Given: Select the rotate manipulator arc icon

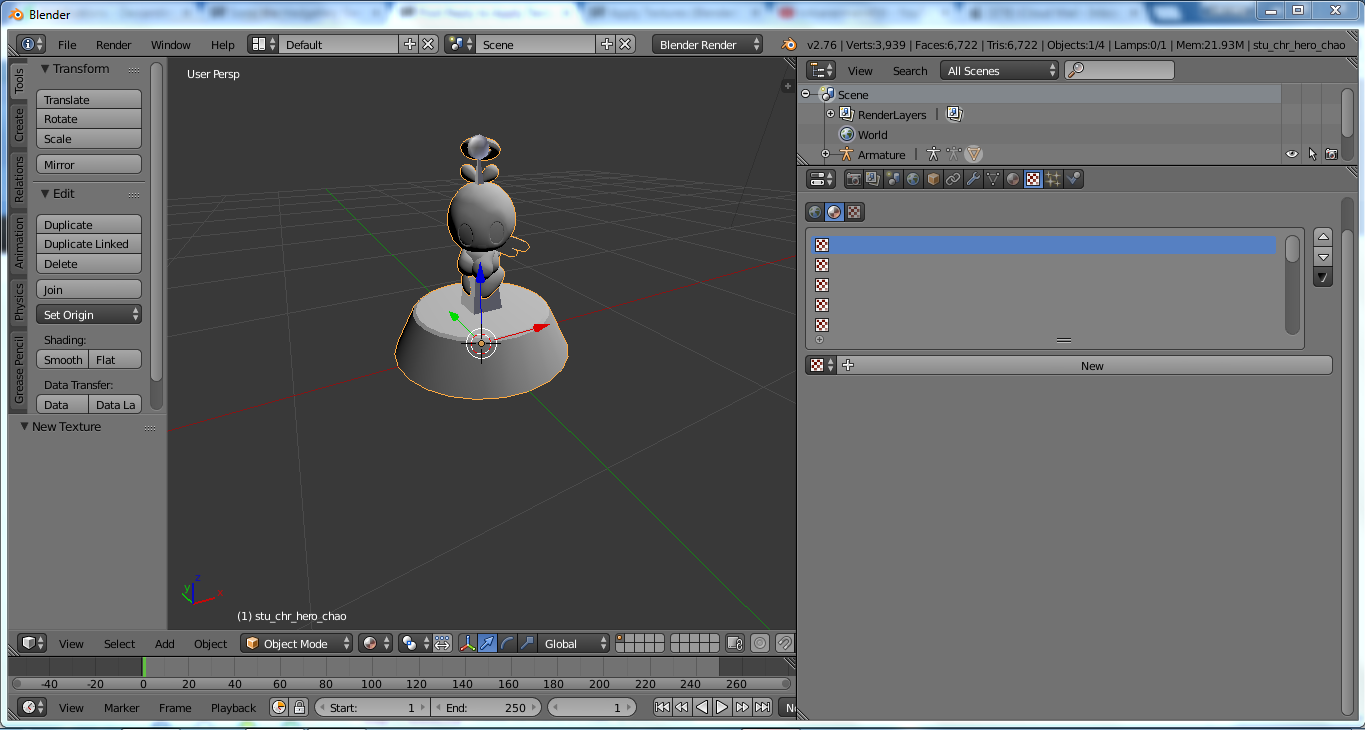Looking at the screenshot, I should [x=507, y=643].
